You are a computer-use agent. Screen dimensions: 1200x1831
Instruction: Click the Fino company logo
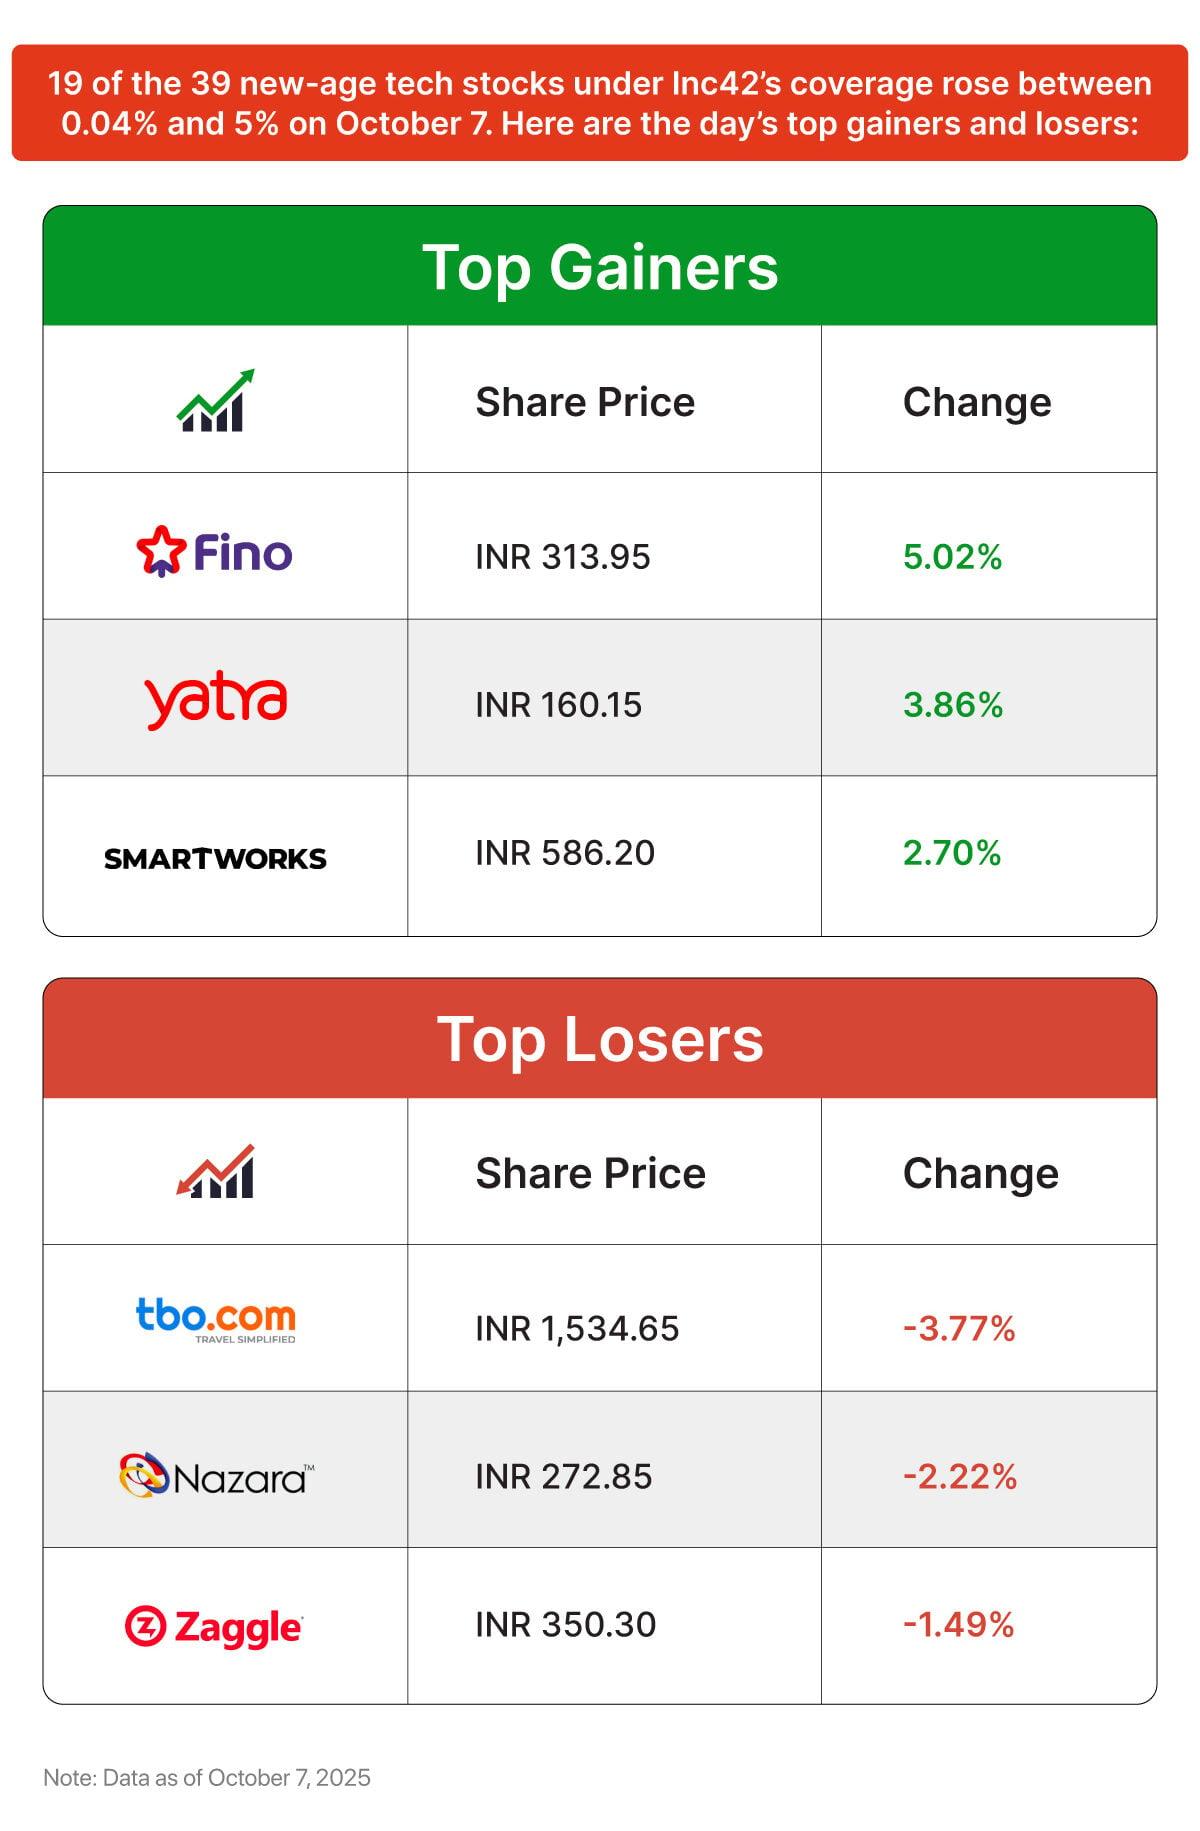point(214,551)
